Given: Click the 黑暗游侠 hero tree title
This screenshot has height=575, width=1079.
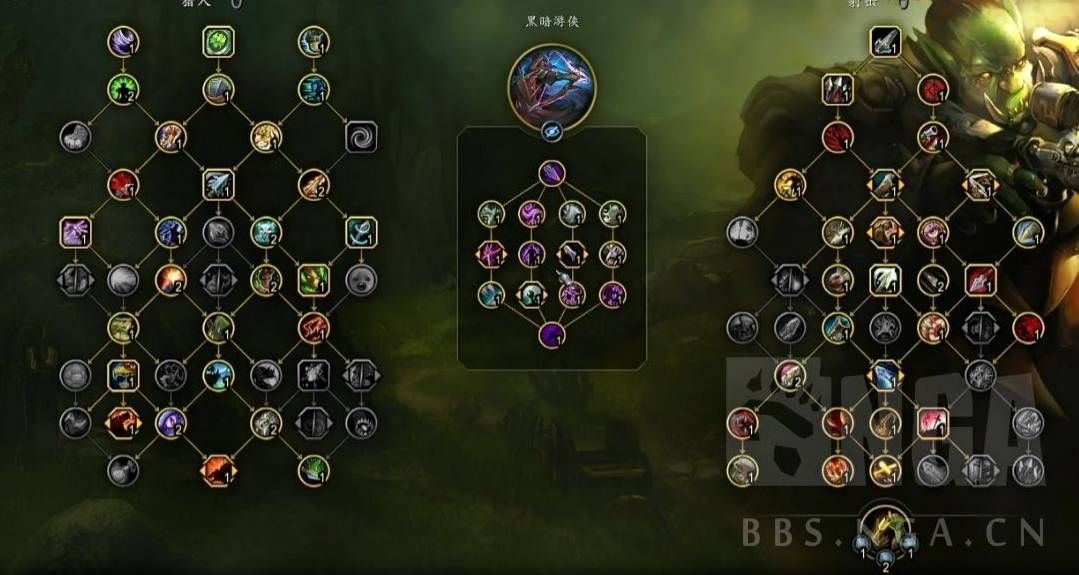Looking at the screenshot, I should tap(553, 22).
